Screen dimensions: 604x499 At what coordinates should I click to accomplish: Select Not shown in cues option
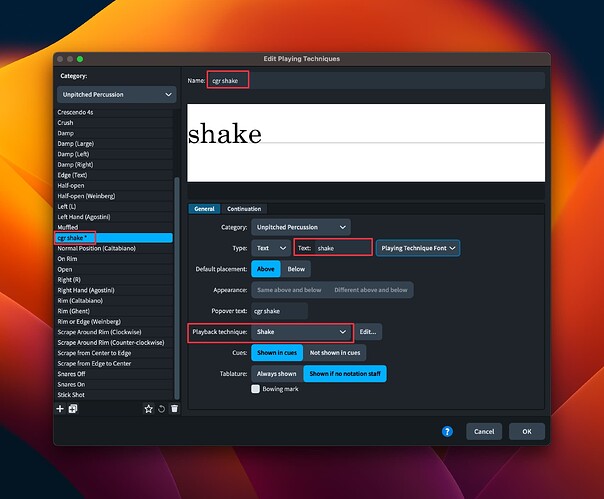click(335, 353)
